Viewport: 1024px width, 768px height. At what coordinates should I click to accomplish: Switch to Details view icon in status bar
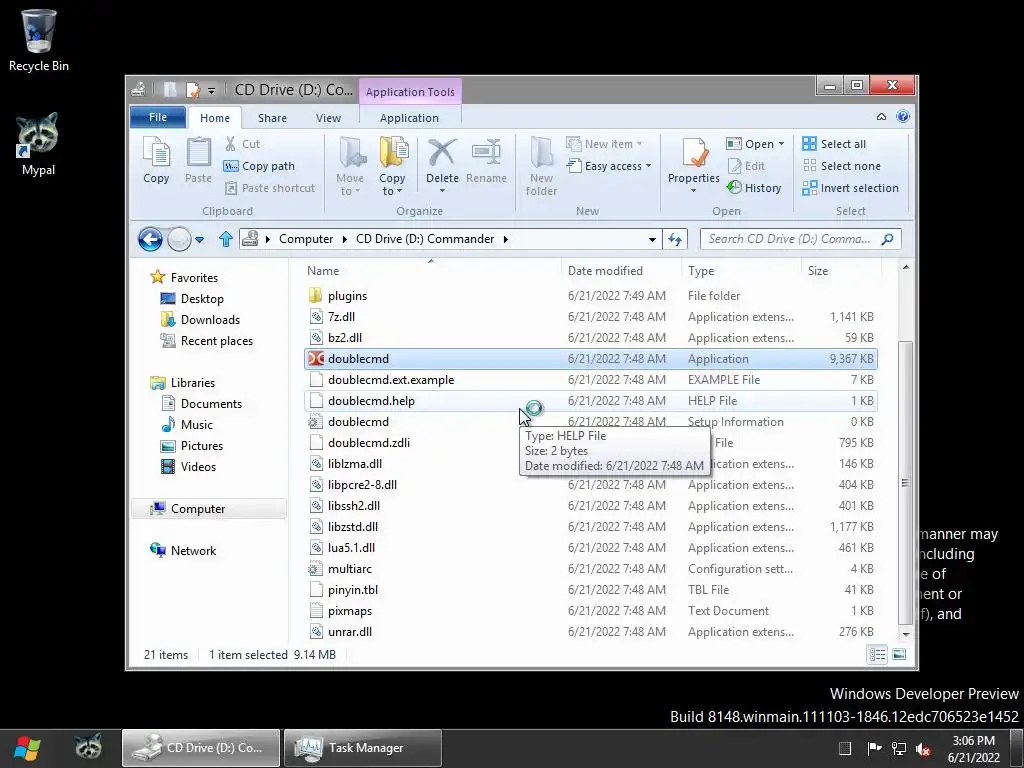(877, 654)
